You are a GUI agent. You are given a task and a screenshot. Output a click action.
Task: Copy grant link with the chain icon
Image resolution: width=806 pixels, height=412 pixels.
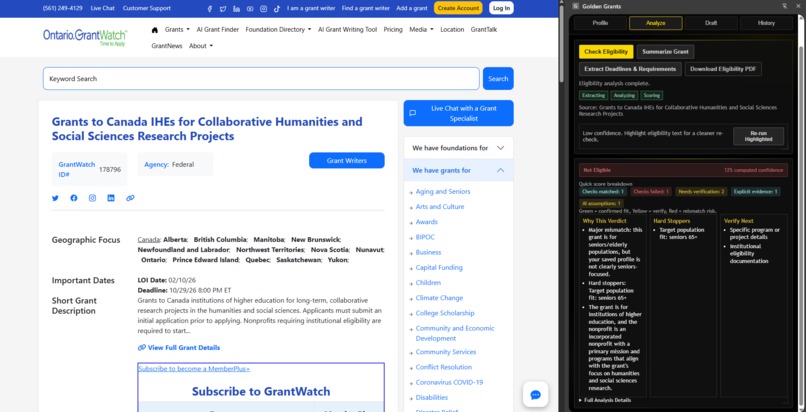130,198
